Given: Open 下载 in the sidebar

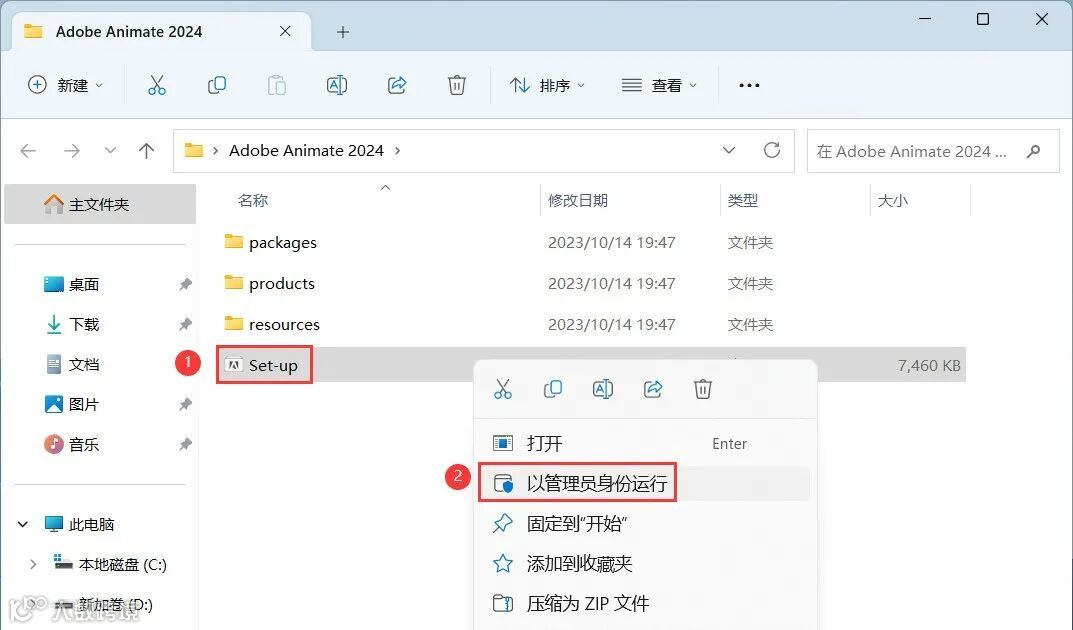Looking at the screenshot, I should pyautogui.click(x=83, y=324).
